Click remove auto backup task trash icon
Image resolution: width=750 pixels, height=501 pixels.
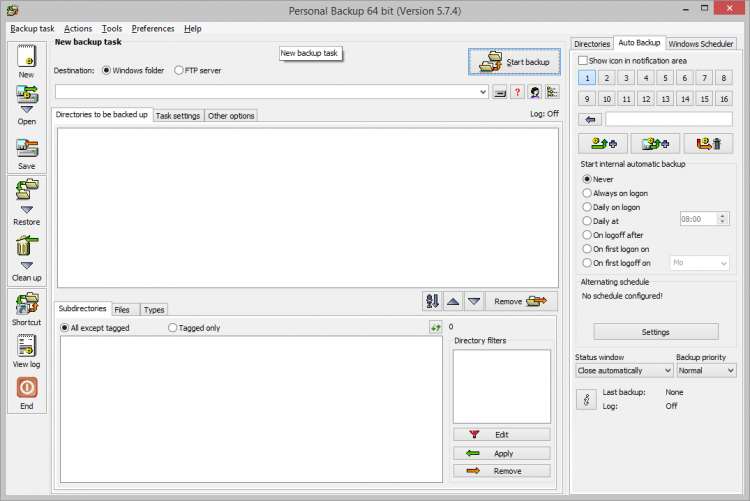pos(708,144)
